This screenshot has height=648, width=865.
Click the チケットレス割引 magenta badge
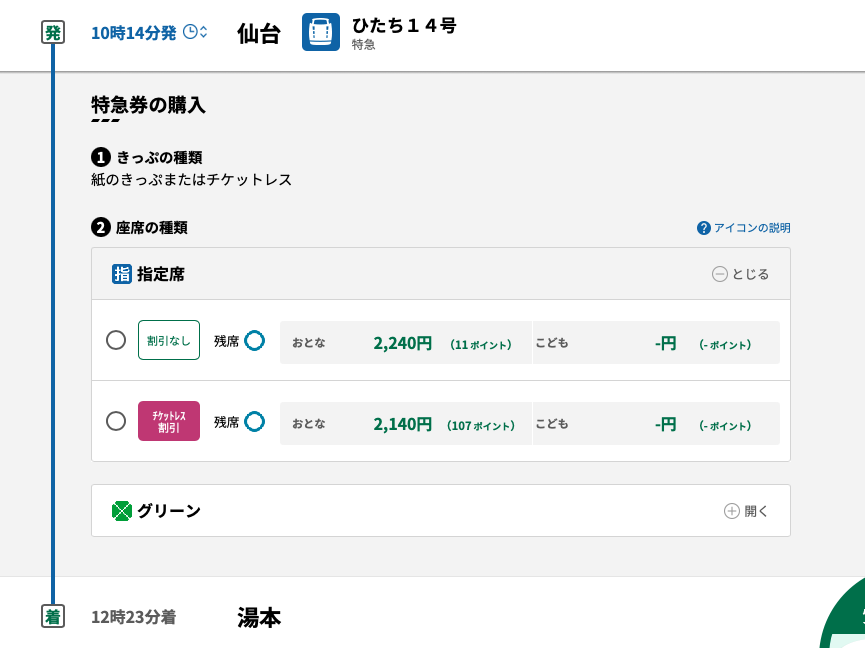pyautogui.click(x=169, y=421)
